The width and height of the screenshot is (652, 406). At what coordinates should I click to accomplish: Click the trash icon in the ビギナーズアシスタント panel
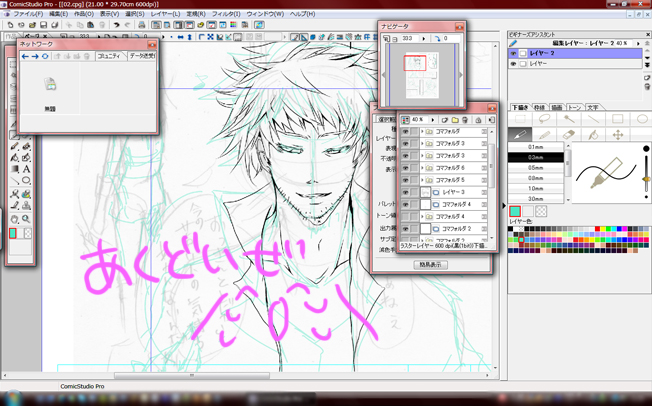point(647,87)
